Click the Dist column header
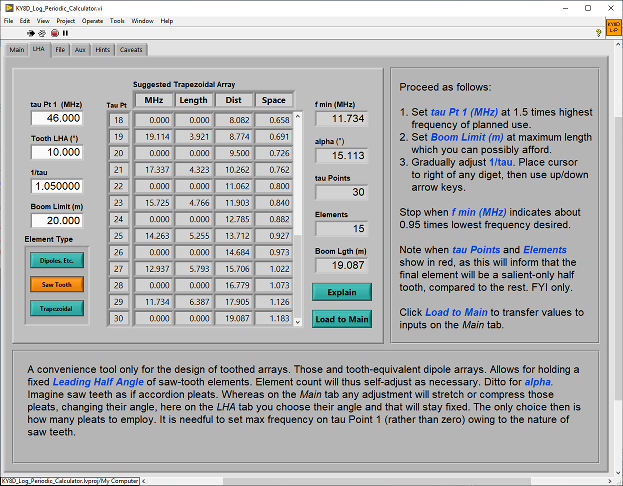 click(x=234, y=100)
